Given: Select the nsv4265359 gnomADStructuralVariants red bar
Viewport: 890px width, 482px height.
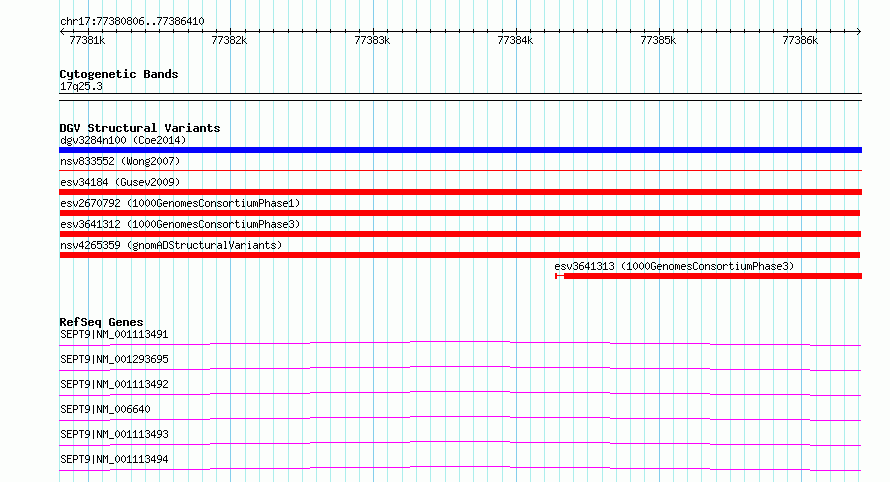Looking at the screenshot, I should tap(460, 255).
